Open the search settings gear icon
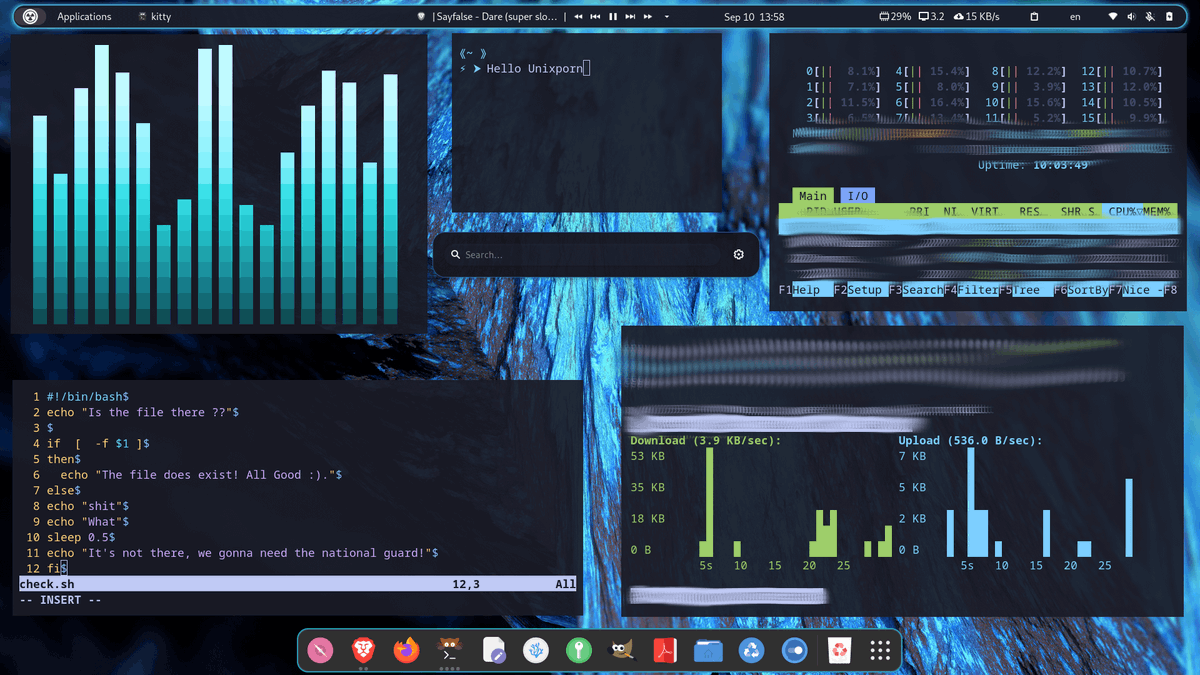This screenshot has height=675, width=1200. 739,255
